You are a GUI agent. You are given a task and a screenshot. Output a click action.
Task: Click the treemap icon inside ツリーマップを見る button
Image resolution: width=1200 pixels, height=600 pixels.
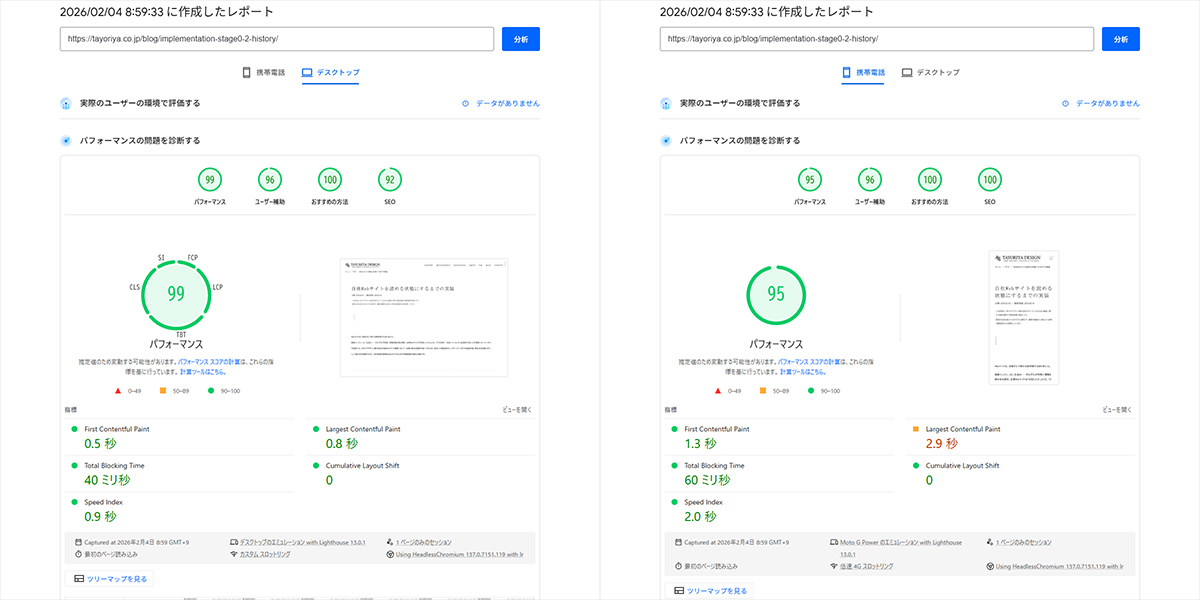[x=78, y=579]
